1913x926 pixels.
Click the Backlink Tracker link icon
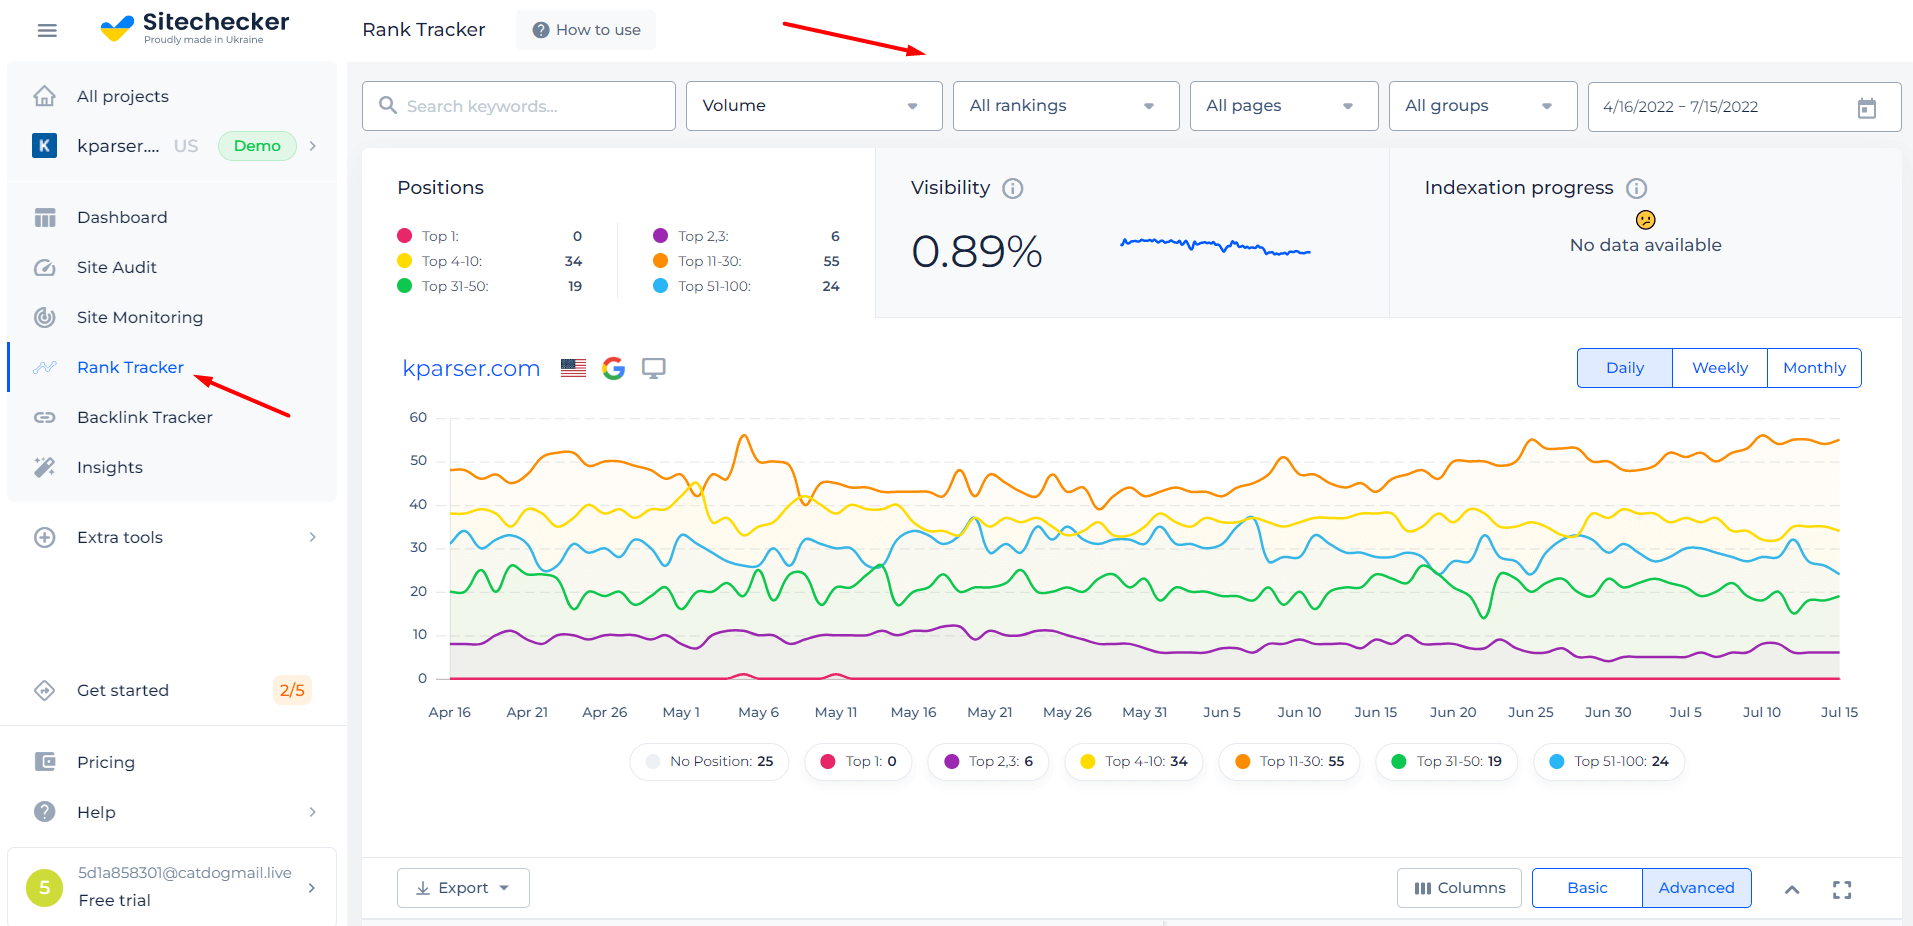[45, 417]
